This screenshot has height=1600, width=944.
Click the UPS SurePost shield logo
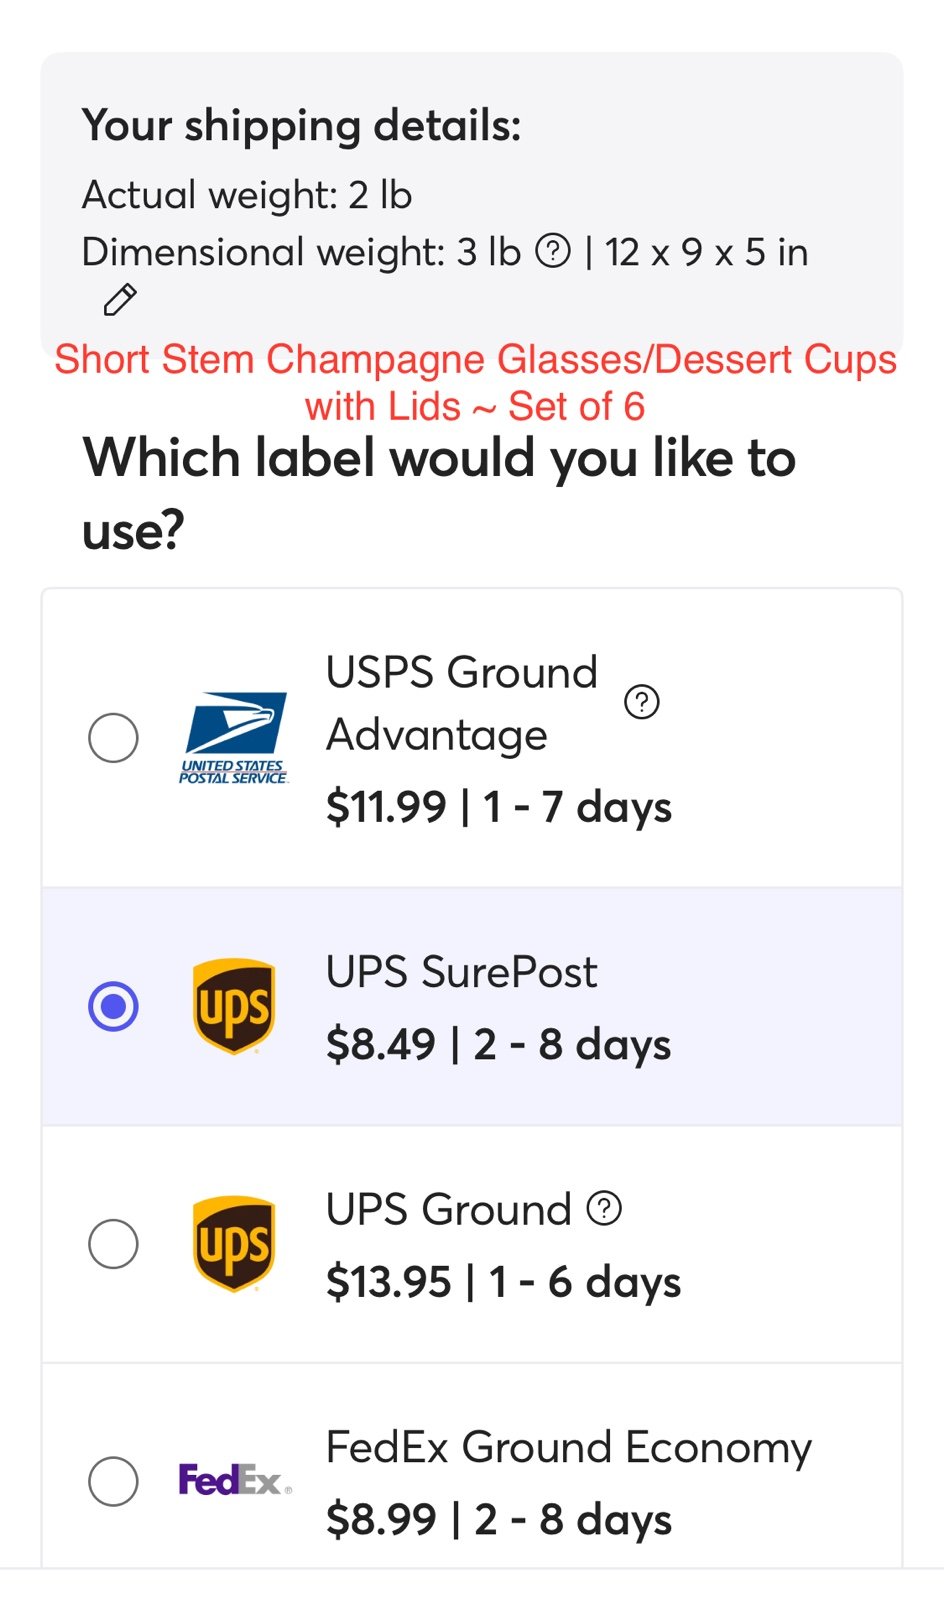coord(234,1006)
